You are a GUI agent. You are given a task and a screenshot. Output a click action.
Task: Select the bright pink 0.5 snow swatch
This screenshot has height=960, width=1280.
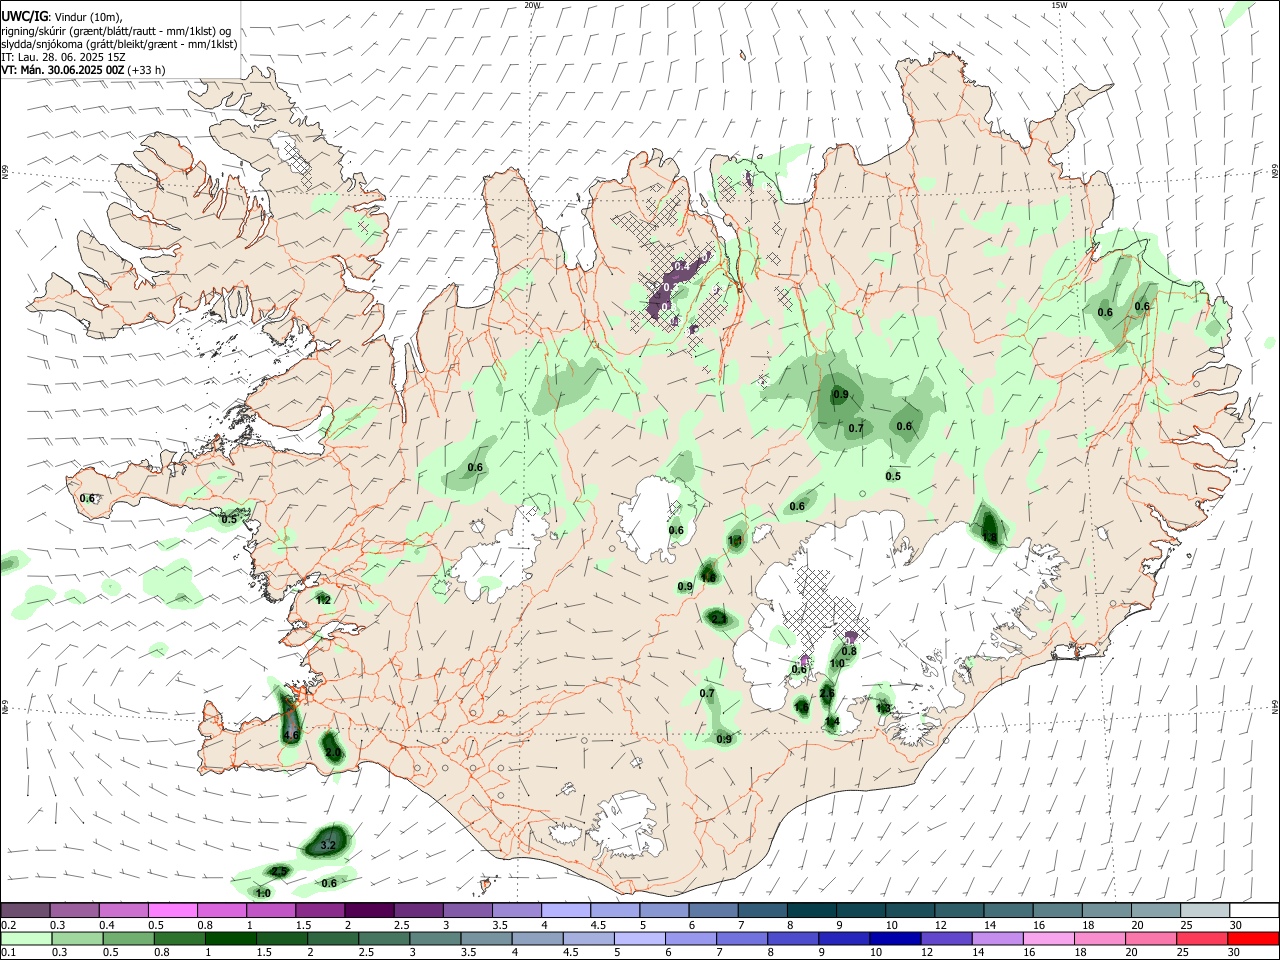172,910
